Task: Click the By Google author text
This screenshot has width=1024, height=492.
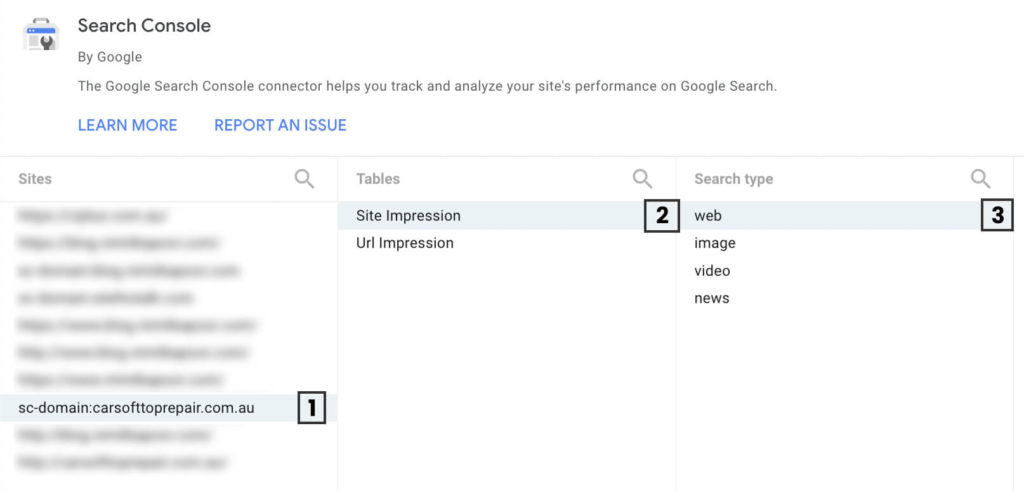Action: (x=110, y=57)
